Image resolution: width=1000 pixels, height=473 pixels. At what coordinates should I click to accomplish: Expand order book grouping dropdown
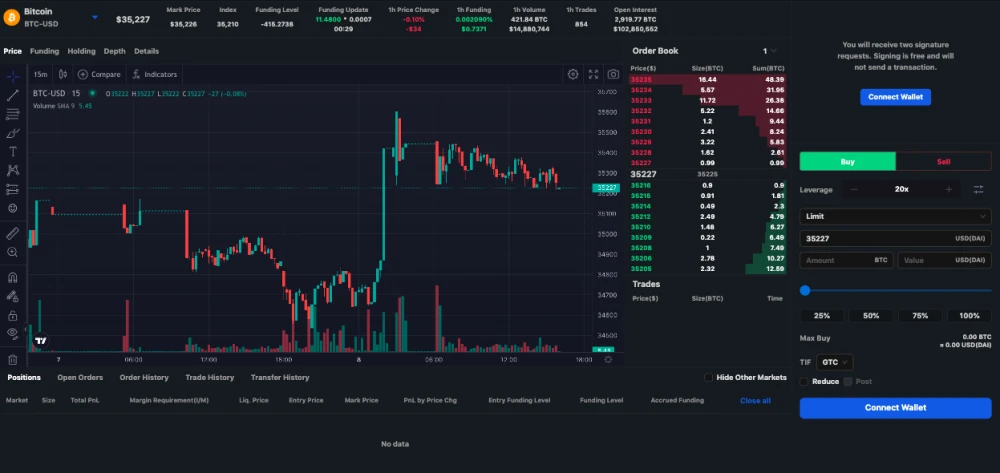point(769,51)
